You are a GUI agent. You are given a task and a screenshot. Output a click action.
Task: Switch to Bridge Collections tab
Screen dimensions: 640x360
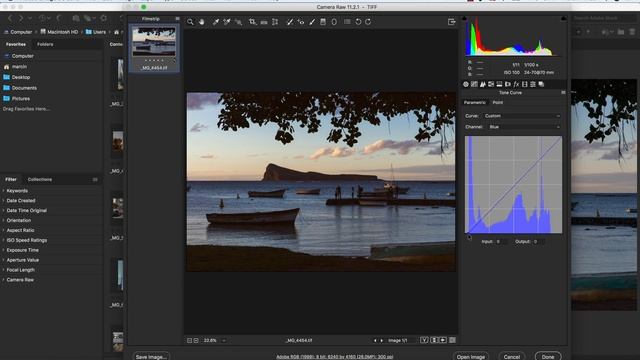(40, 179)
